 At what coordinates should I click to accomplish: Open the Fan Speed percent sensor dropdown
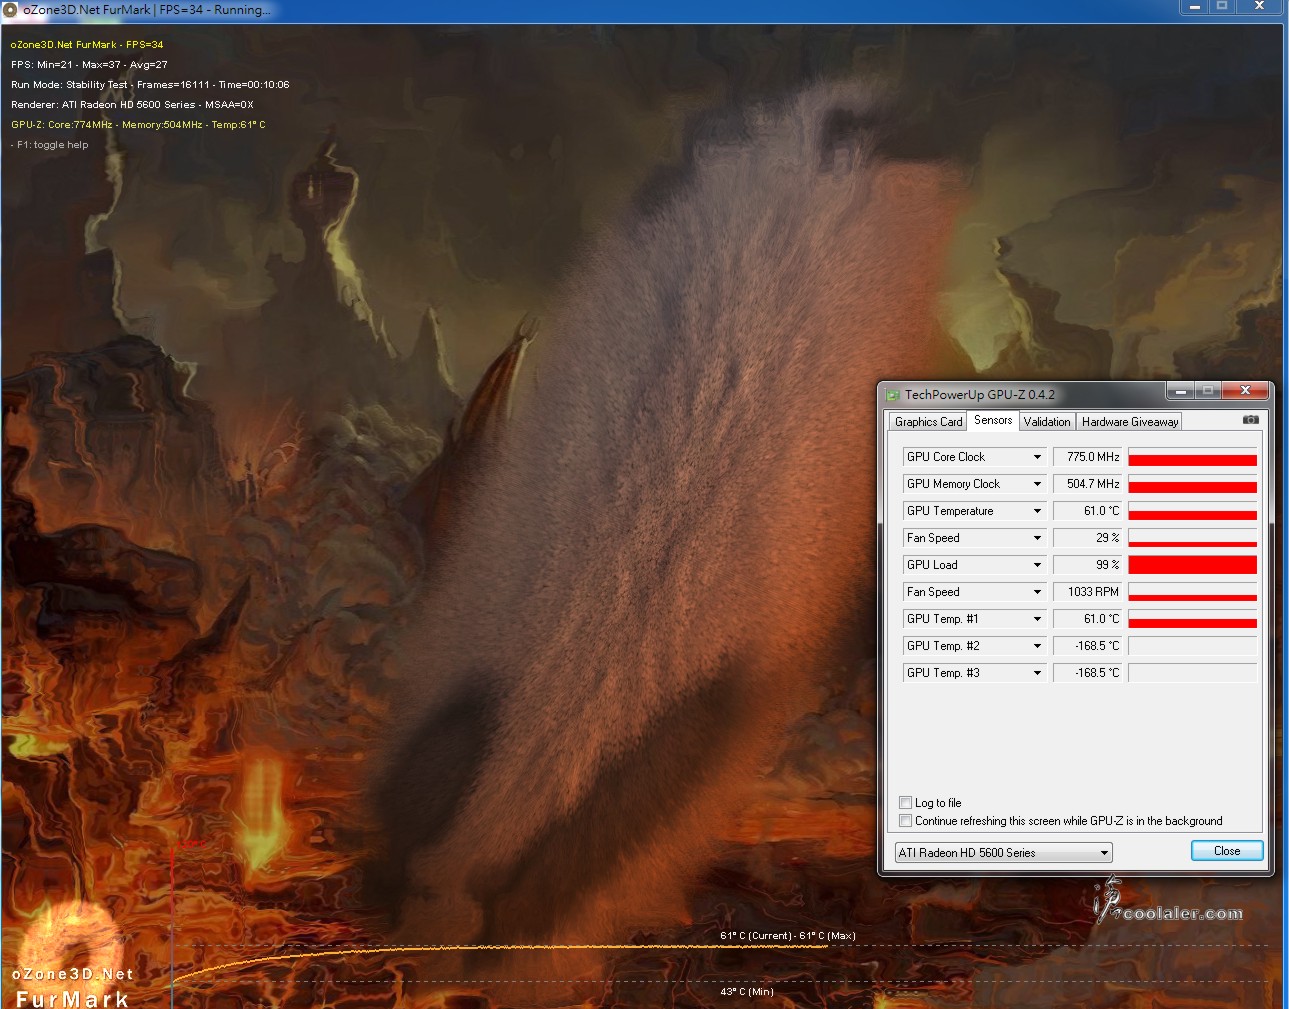(1037, 538)
